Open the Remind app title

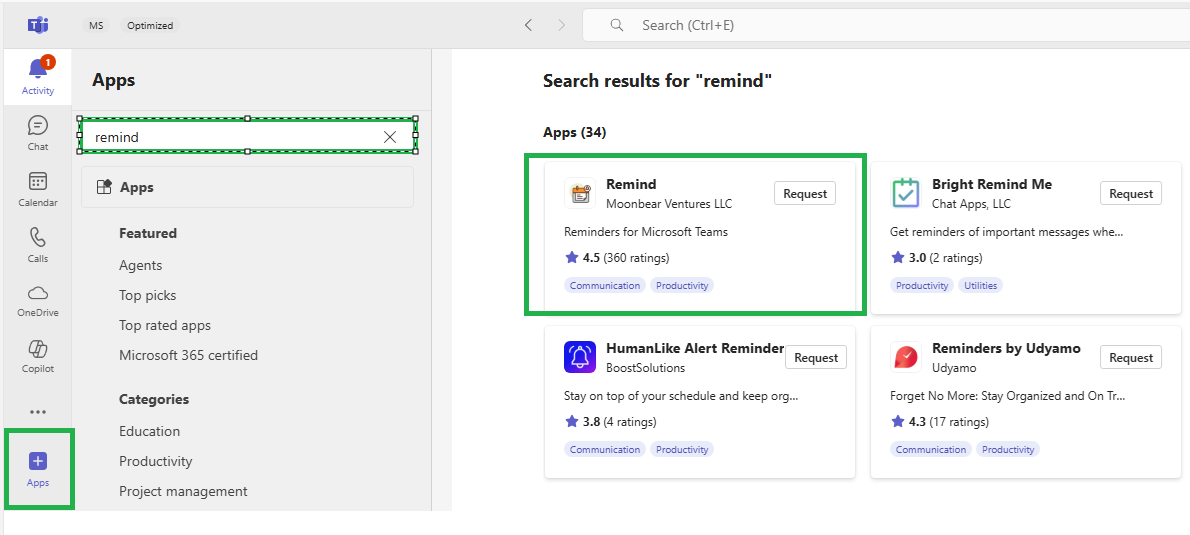tap(631, 184)
